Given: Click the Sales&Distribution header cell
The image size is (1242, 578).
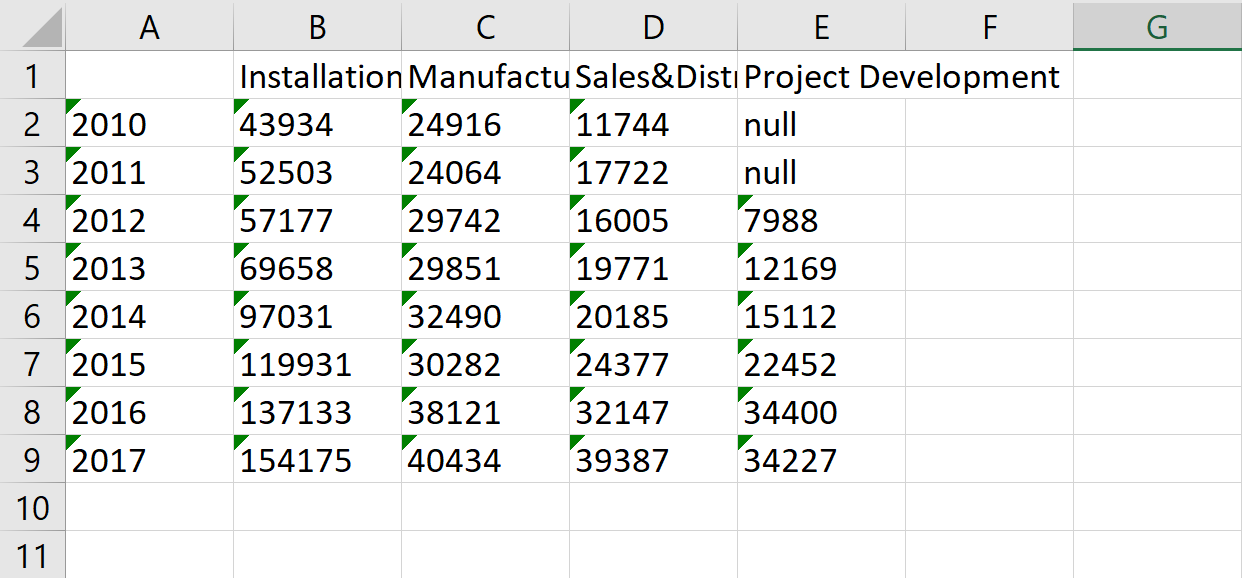Looking at the screenshot, I should pyautogui.click(x=653, y=76).
